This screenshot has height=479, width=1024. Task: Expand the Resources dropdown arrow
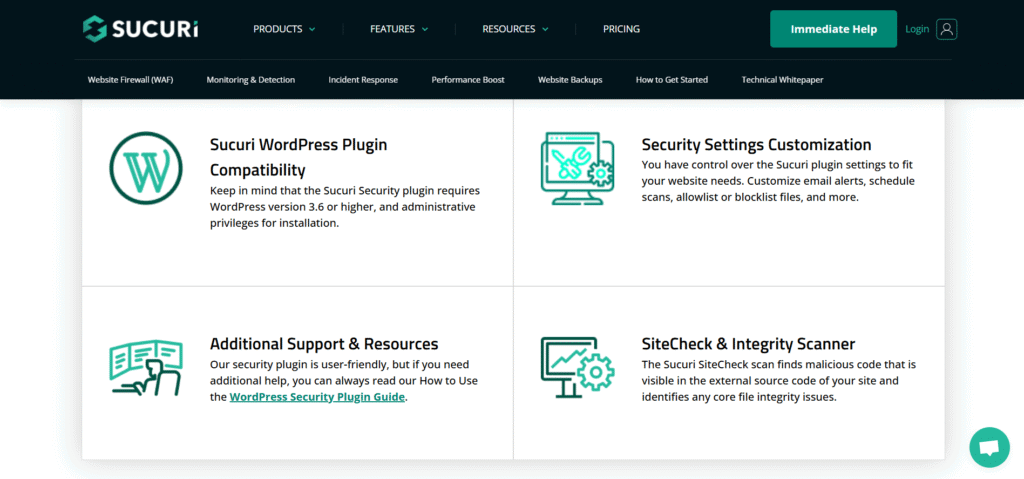coord(545,29)
